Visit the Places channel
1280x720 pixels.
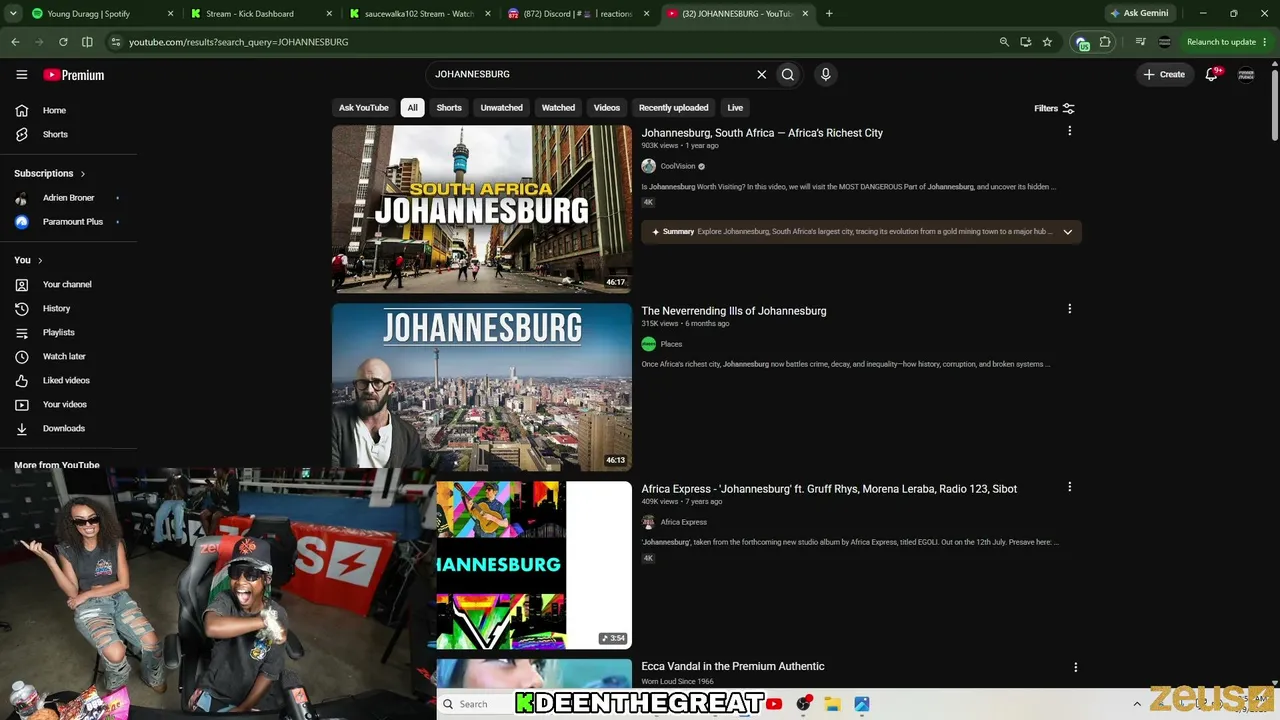(671, 344)
